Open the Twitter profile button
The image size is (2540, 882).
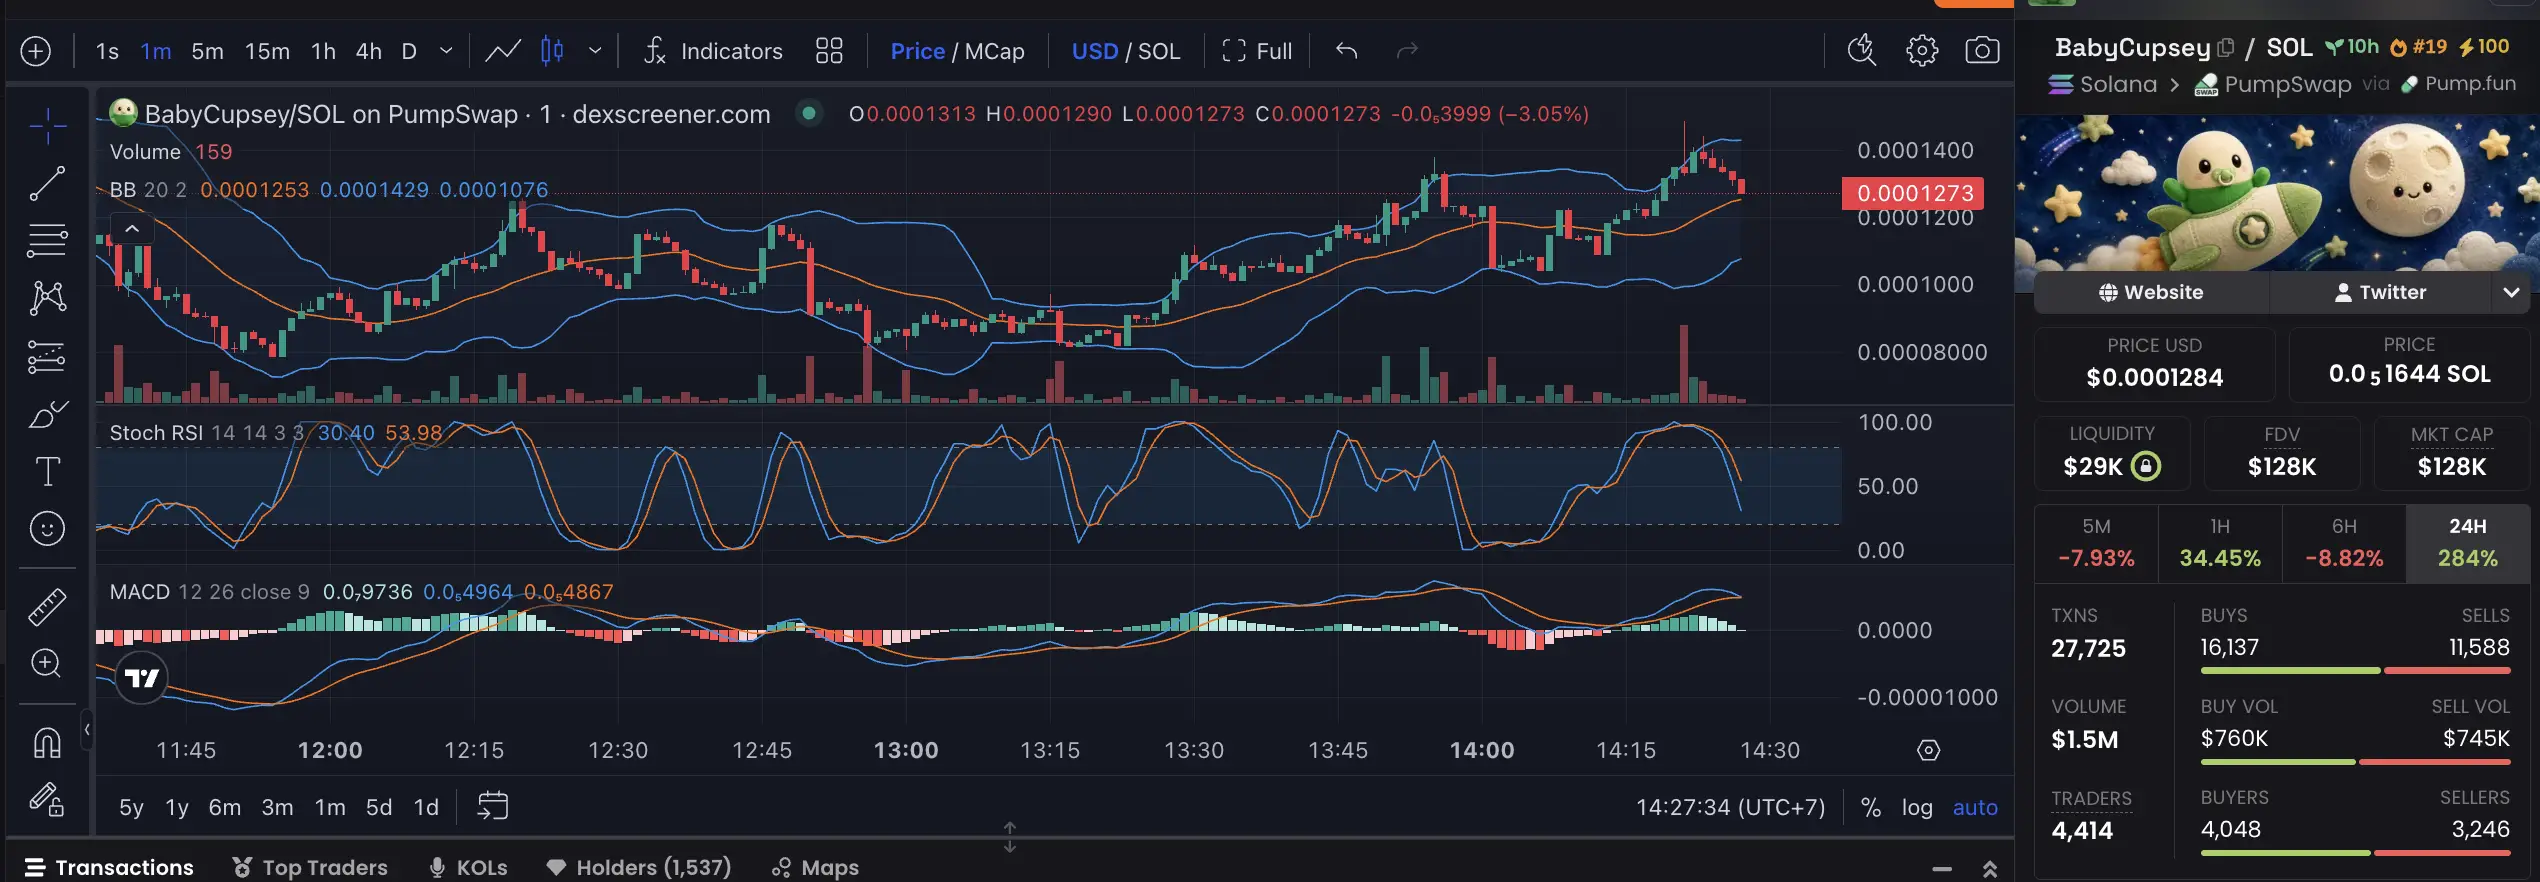2380,292
